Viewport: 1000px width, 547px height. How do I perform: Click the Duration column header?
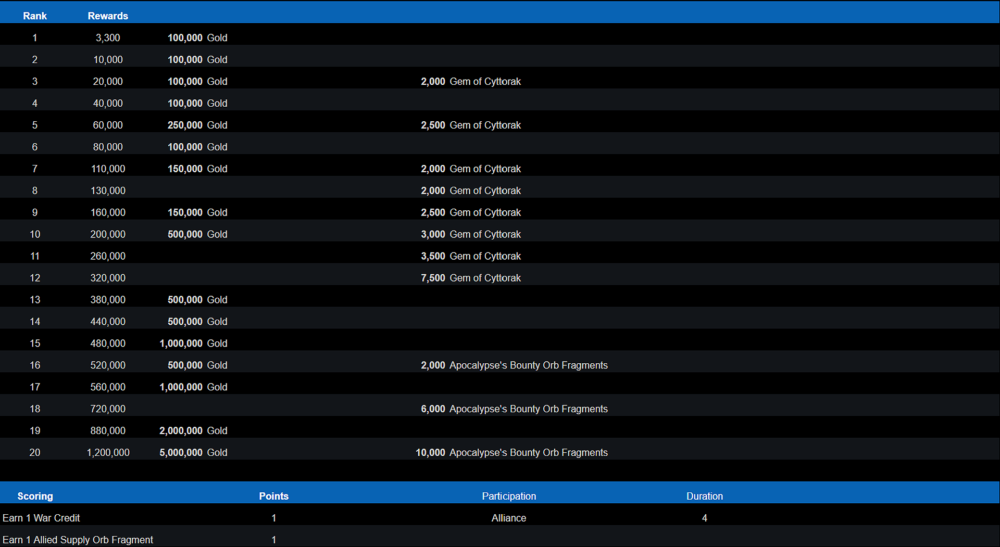click(x=704, y=496)
